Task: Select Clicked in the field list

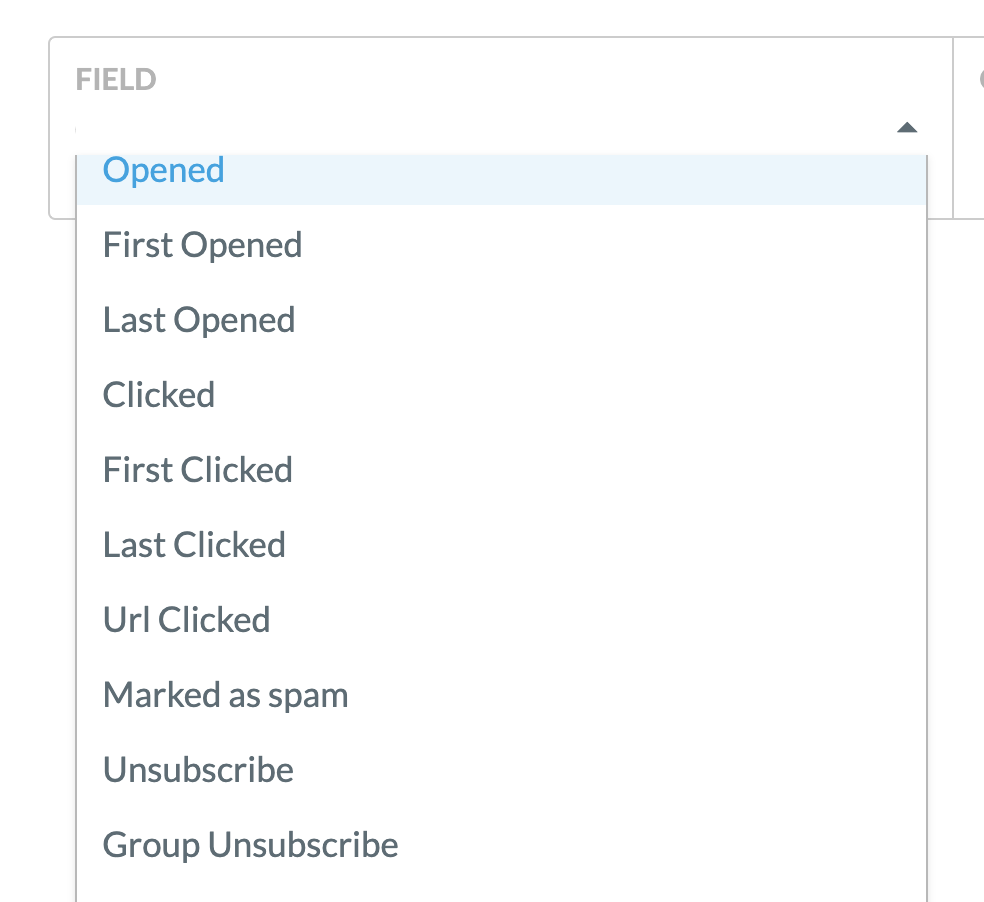Action: tap(501, 395)
